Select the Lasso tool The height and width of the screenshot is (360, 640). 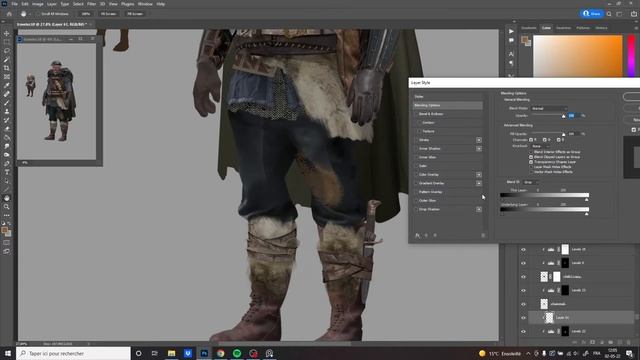point(7,51)
